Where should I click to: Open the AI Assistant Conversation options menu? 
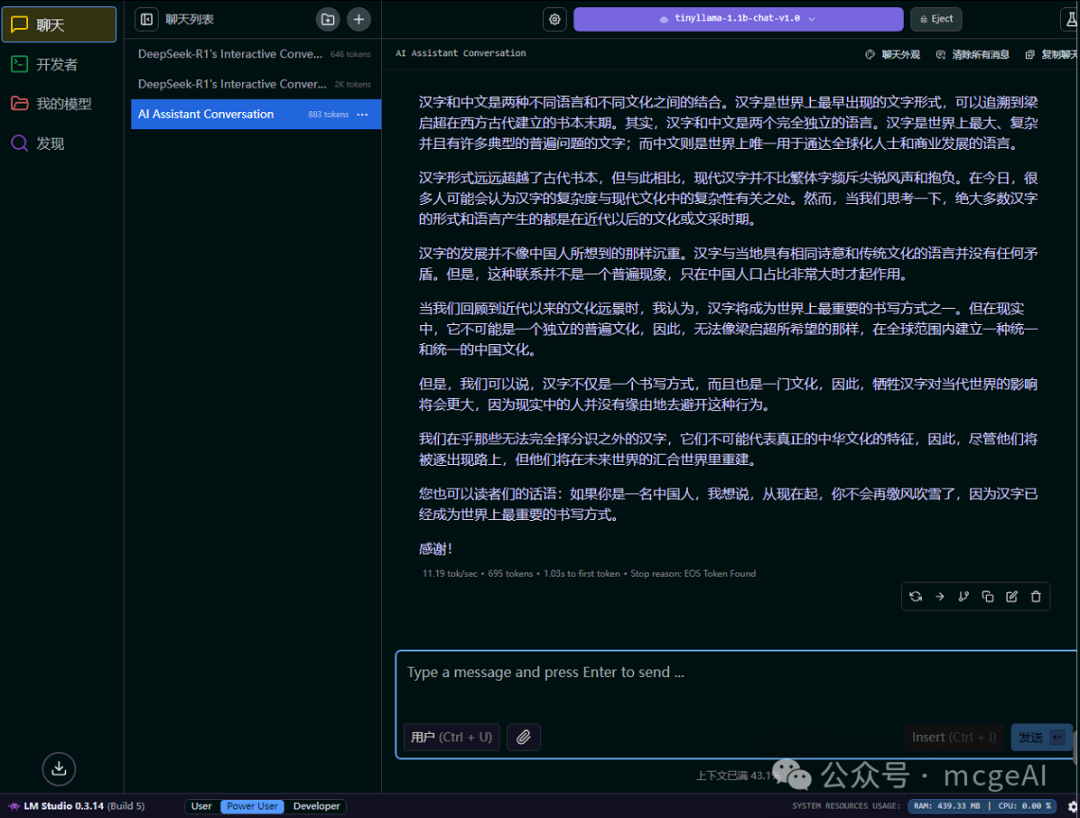click(364, 114)
